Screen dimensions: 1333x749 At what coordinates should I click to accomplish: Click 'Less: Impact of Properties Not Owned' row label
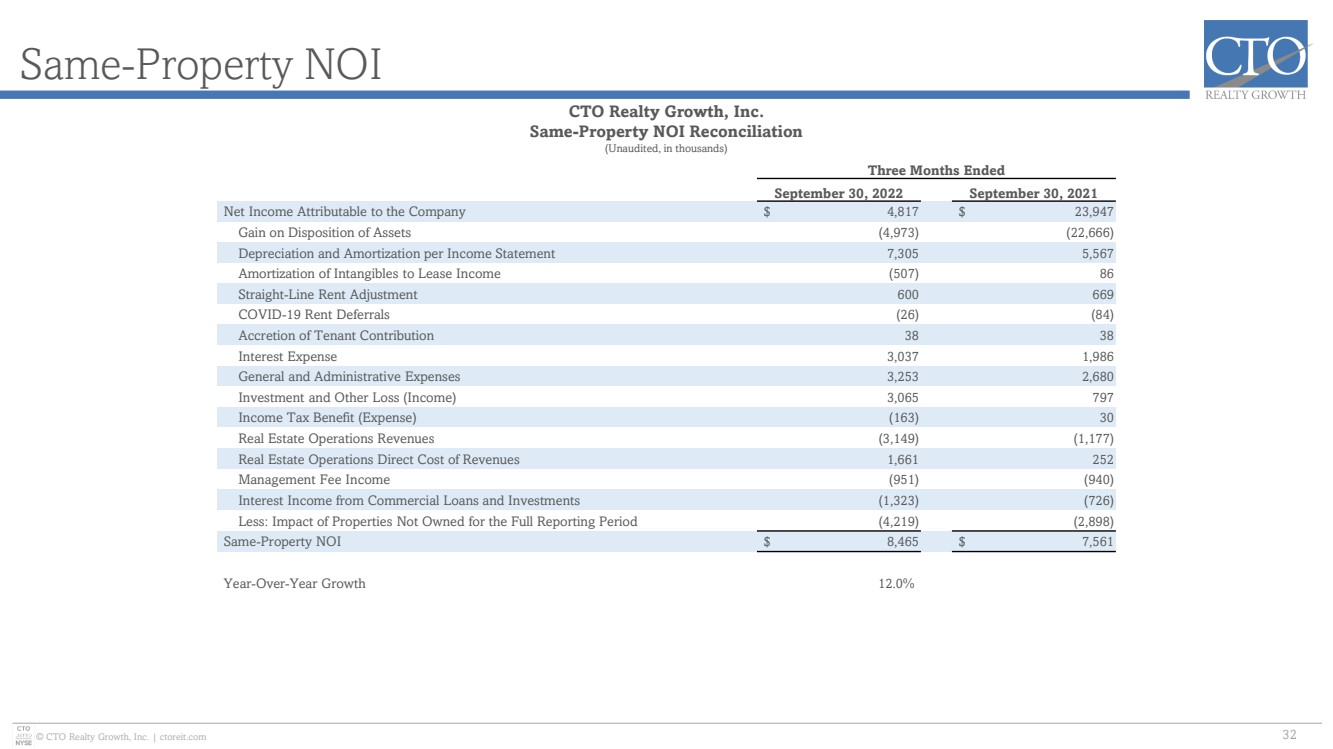[x=437, y=521]
